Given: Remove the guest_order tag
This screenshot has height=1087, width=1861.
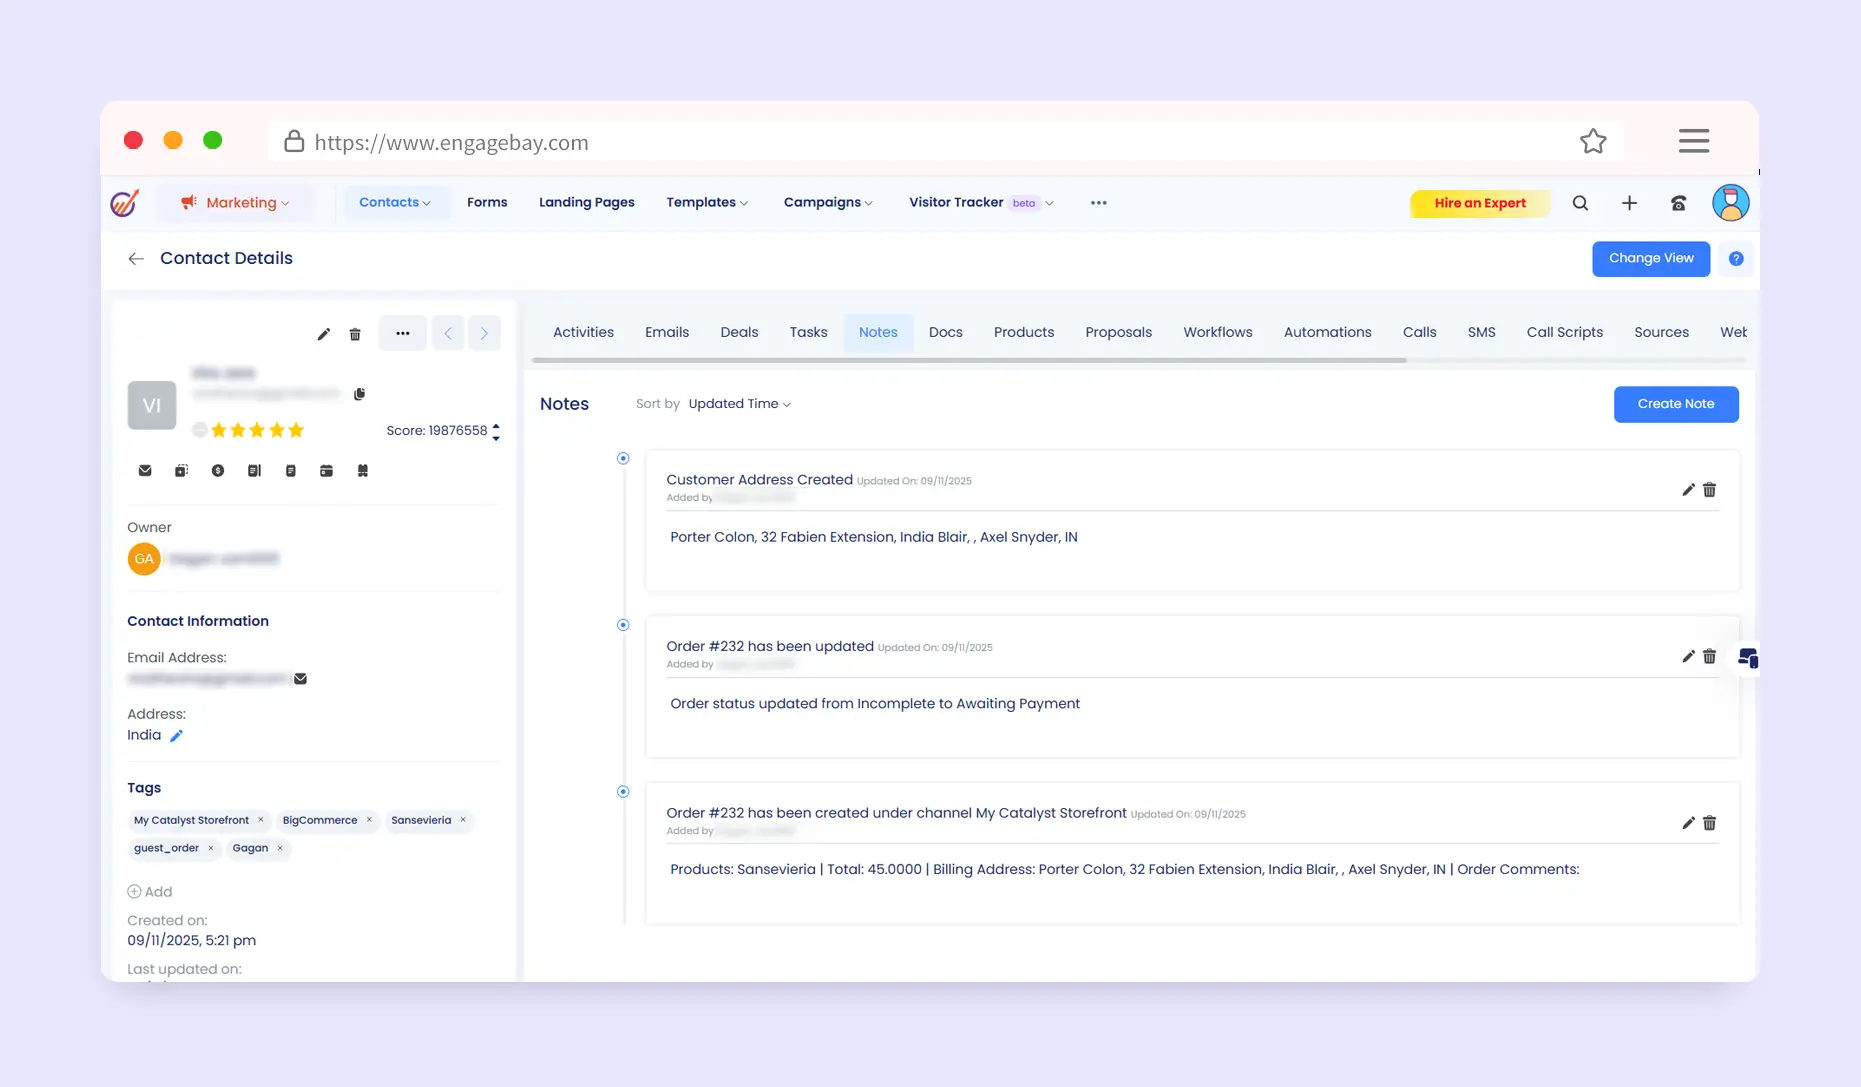Looking at the screenshot, I should [211, 848].
